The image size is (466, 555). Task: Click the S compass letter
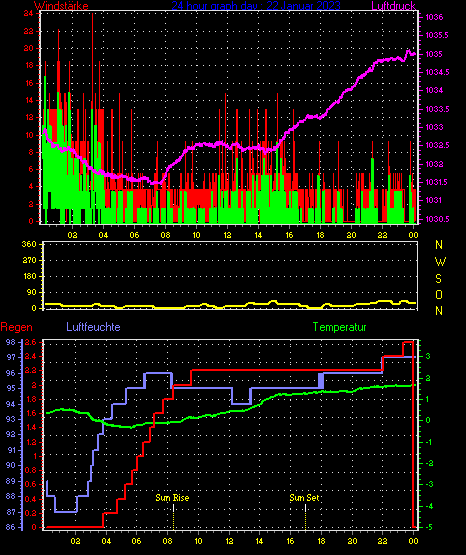(438, 279)
